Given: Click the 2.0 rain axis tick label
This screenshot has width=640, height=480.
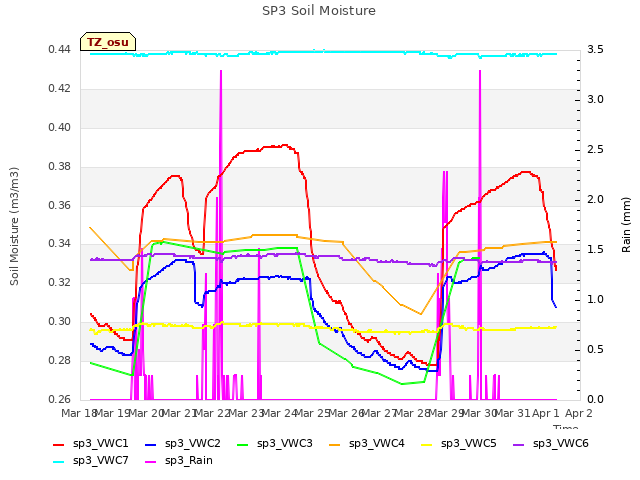Looking at the screenshot, I should click(595, 200).
